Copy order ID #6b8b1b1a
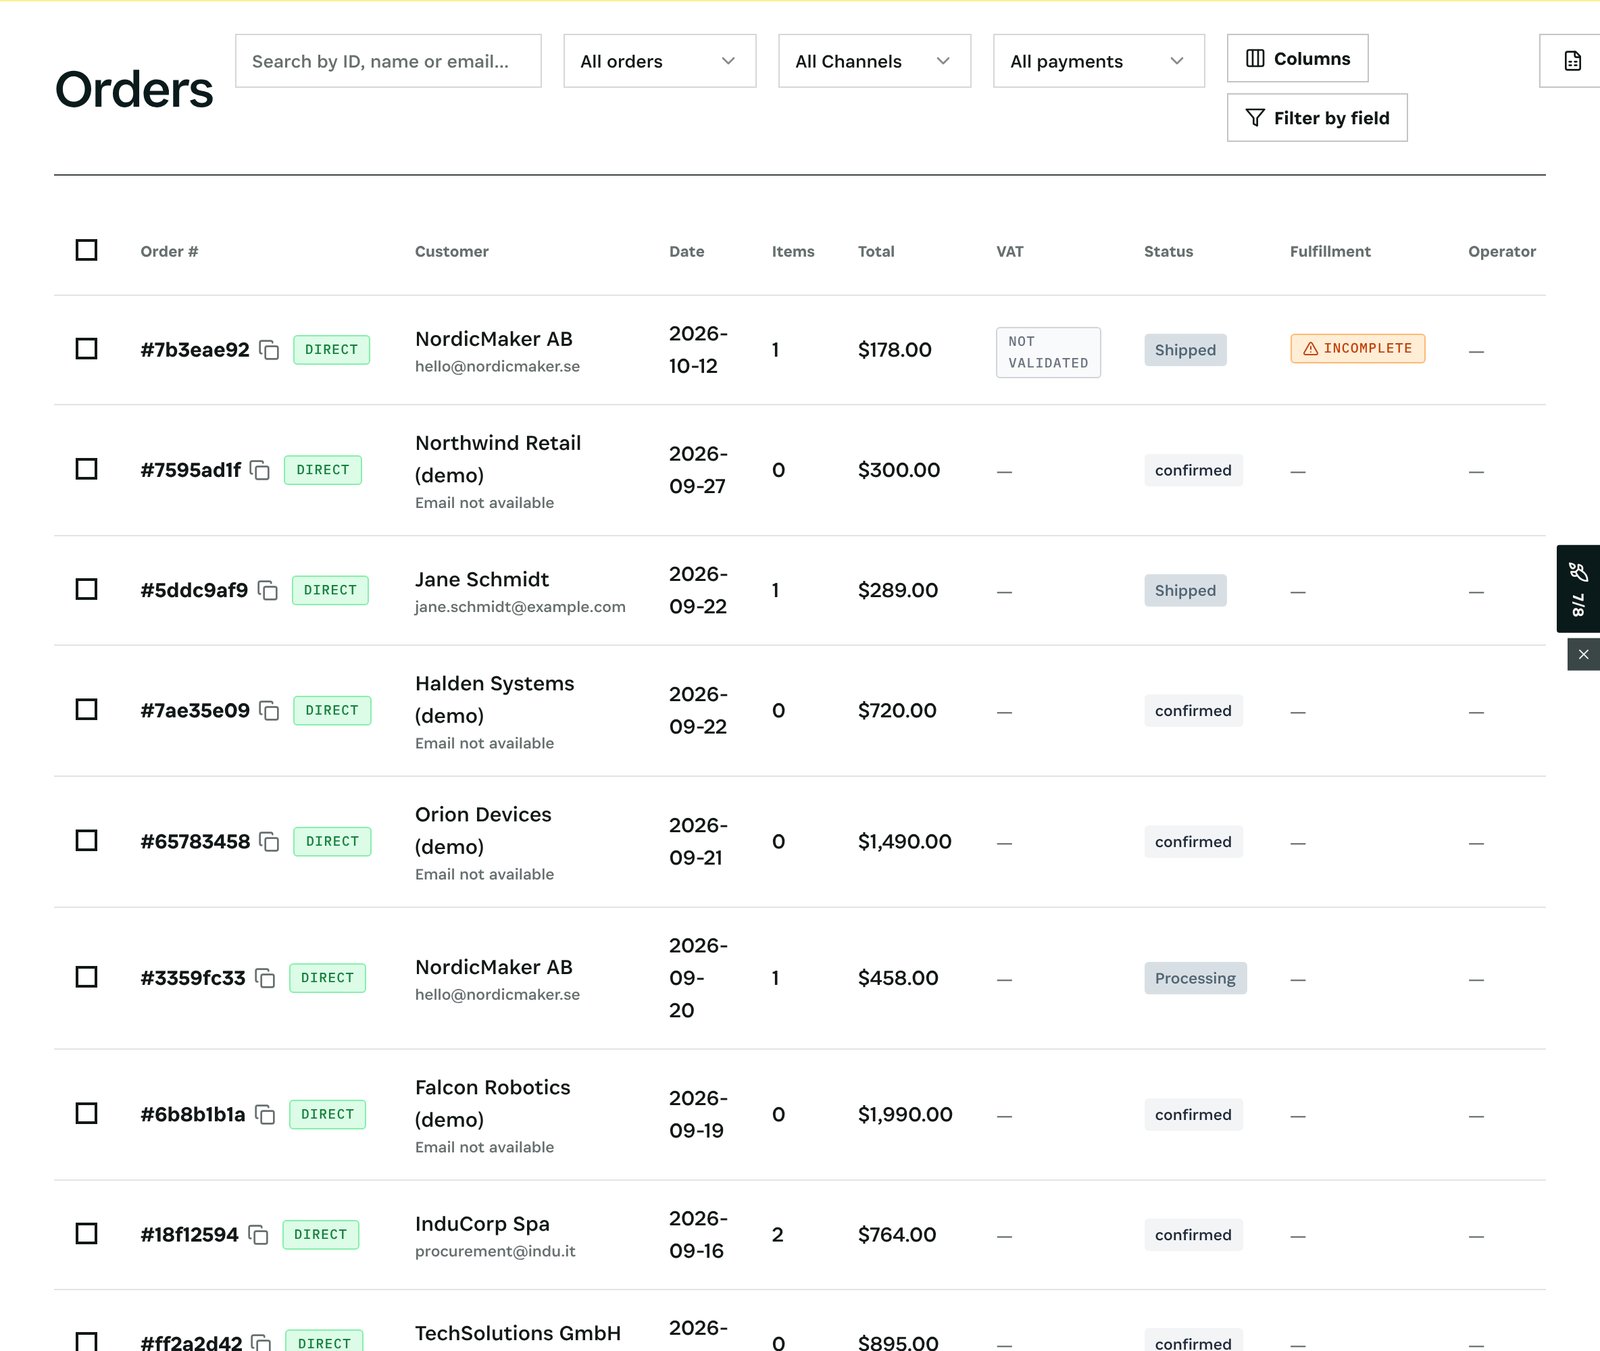Screen dimensions: 1600x1351 pyautogui.click(x=265, y=1115)
